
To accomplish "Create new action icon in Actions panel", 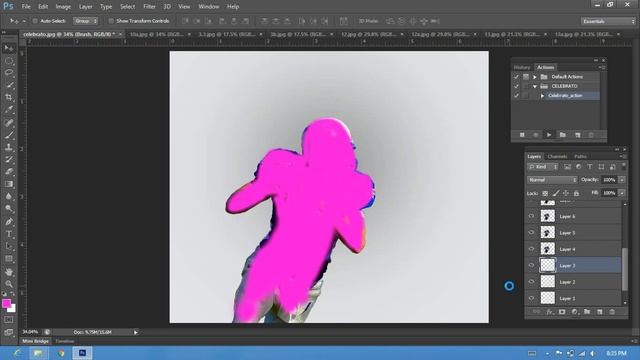I will coord(578,135).
